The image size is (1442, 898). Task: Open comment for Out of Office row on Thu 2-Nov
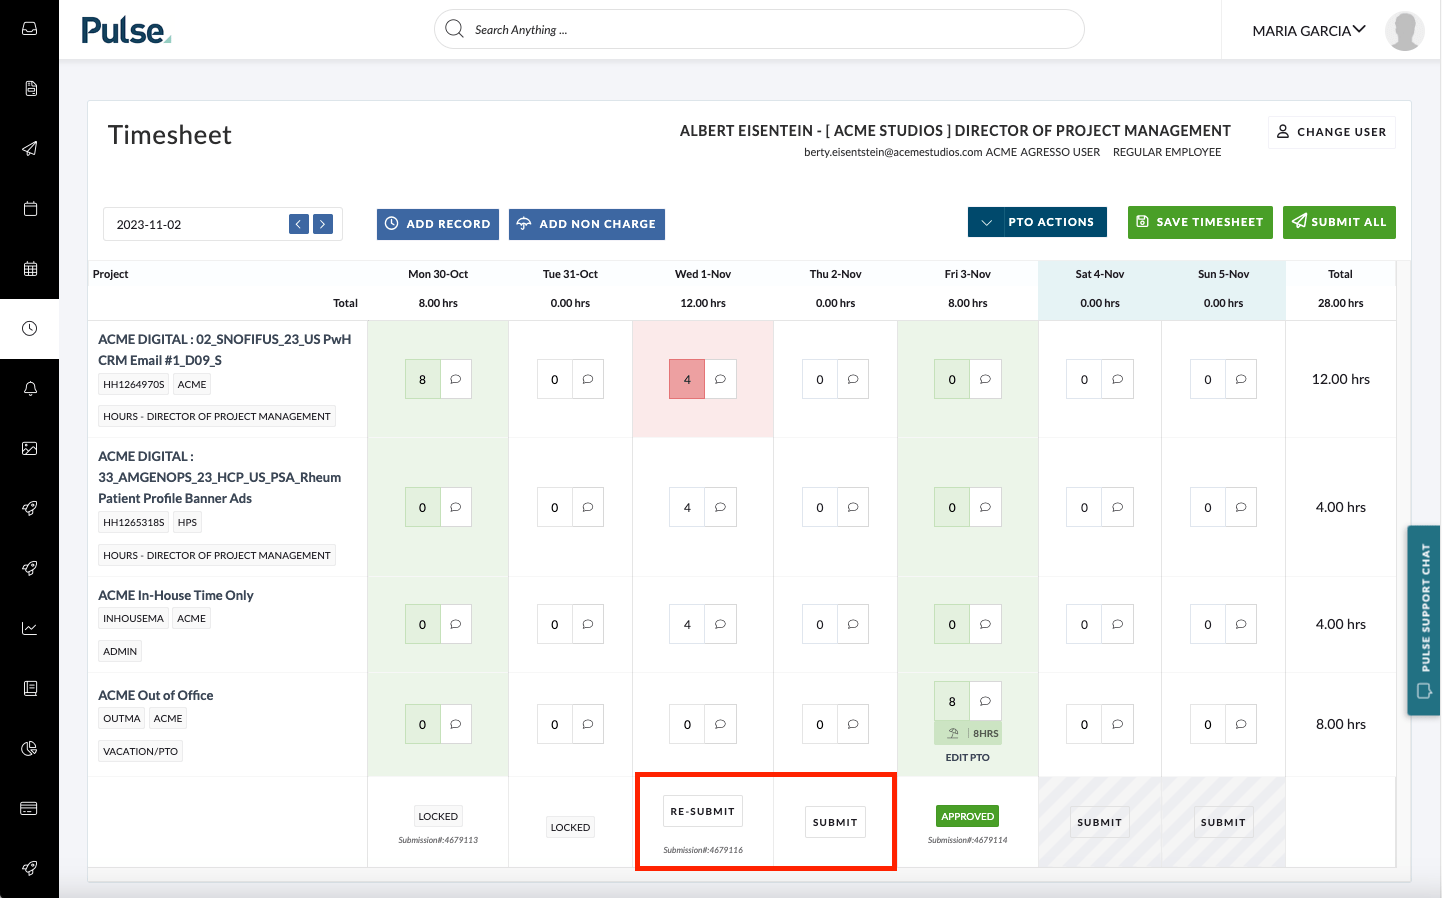pos(853,724)
